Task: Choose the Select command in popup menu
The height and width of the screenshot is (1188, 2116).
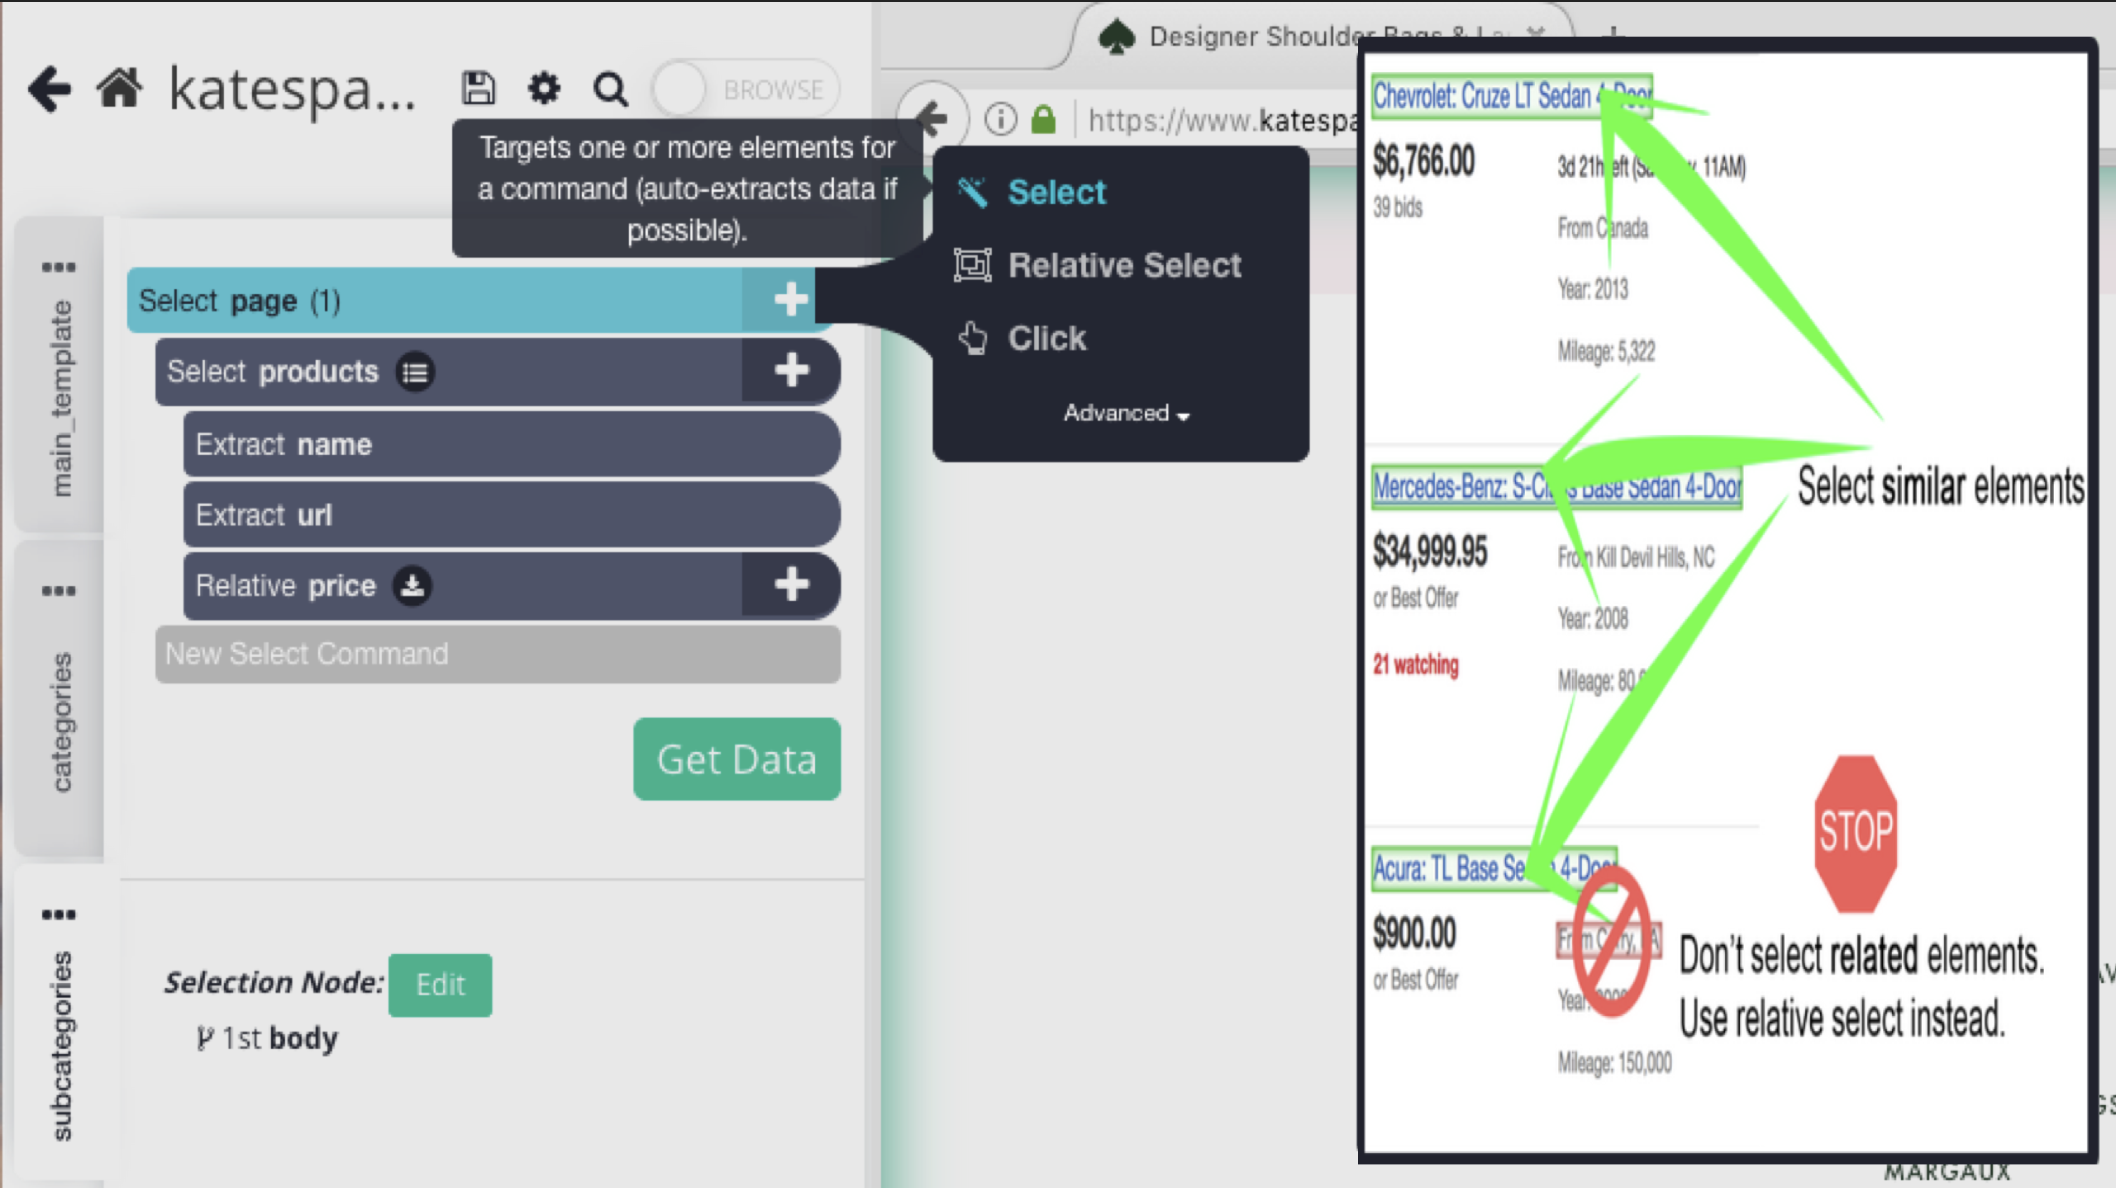Action: pyautogui.click(x=1056, y=192)
